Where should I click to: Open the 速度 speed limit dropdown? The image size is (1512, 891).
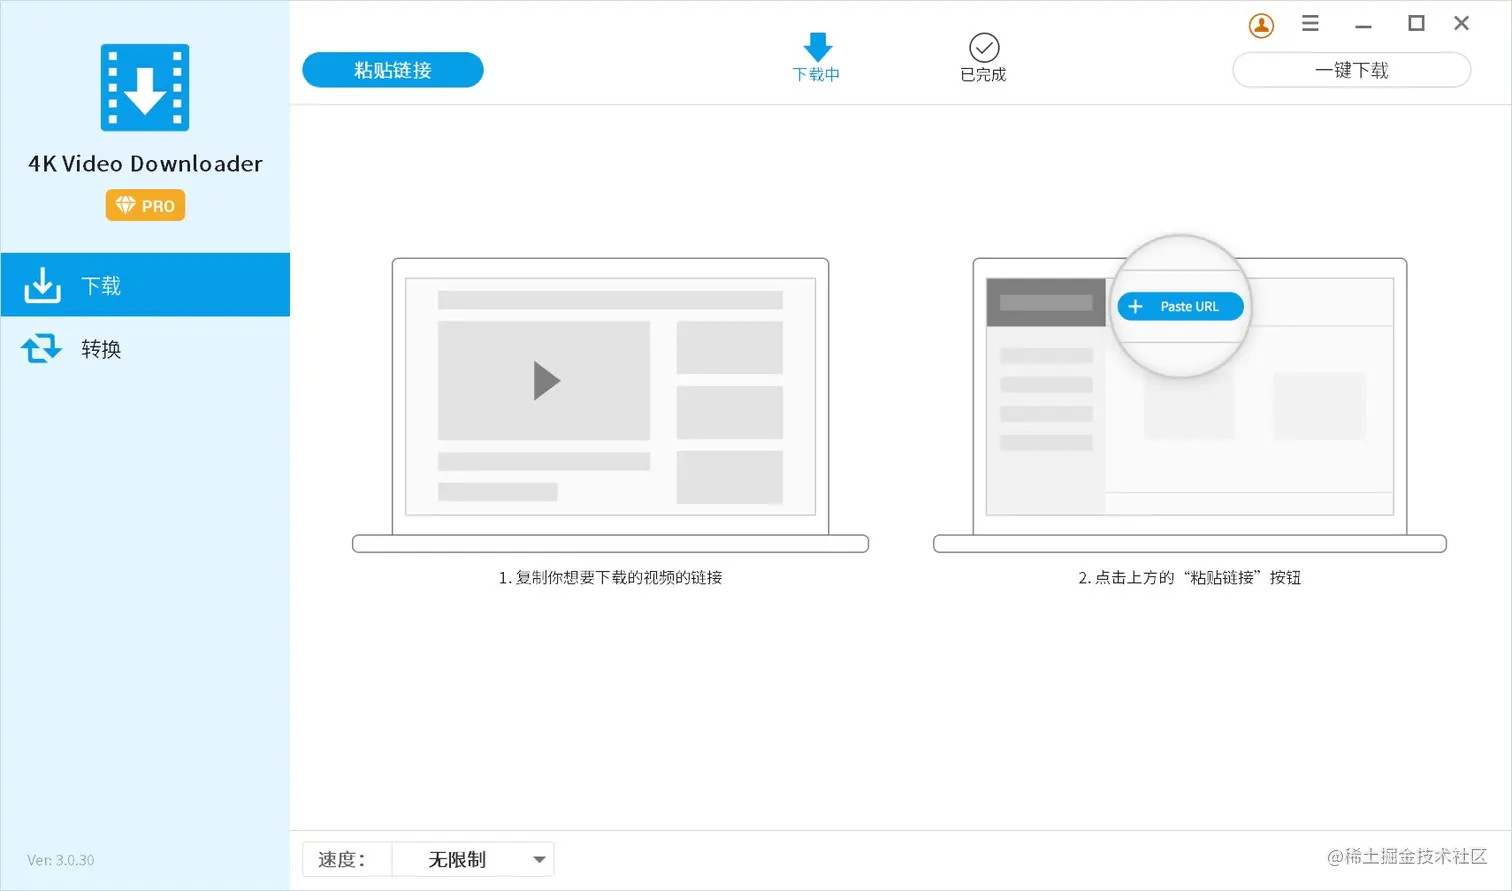[473, 859]
